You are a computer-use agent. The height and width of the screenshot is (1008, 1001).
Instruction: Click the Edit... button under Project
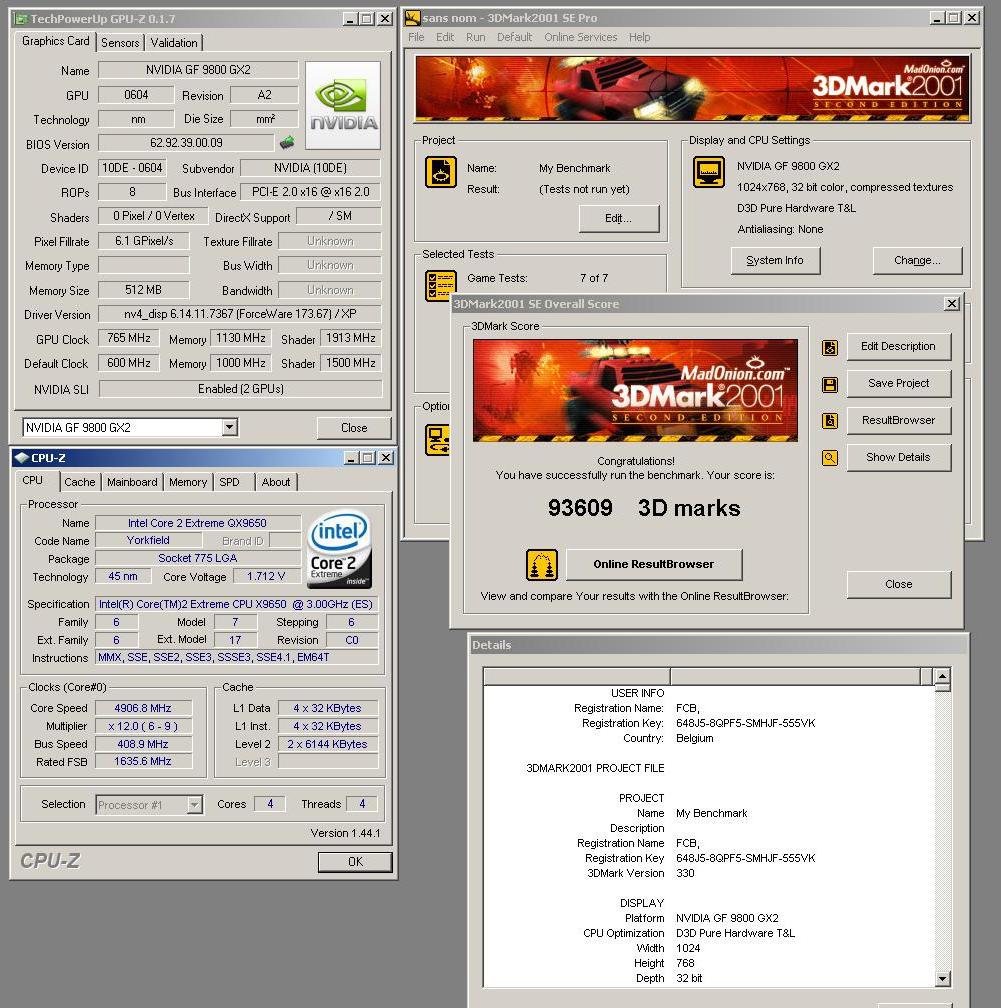[618, 219]
